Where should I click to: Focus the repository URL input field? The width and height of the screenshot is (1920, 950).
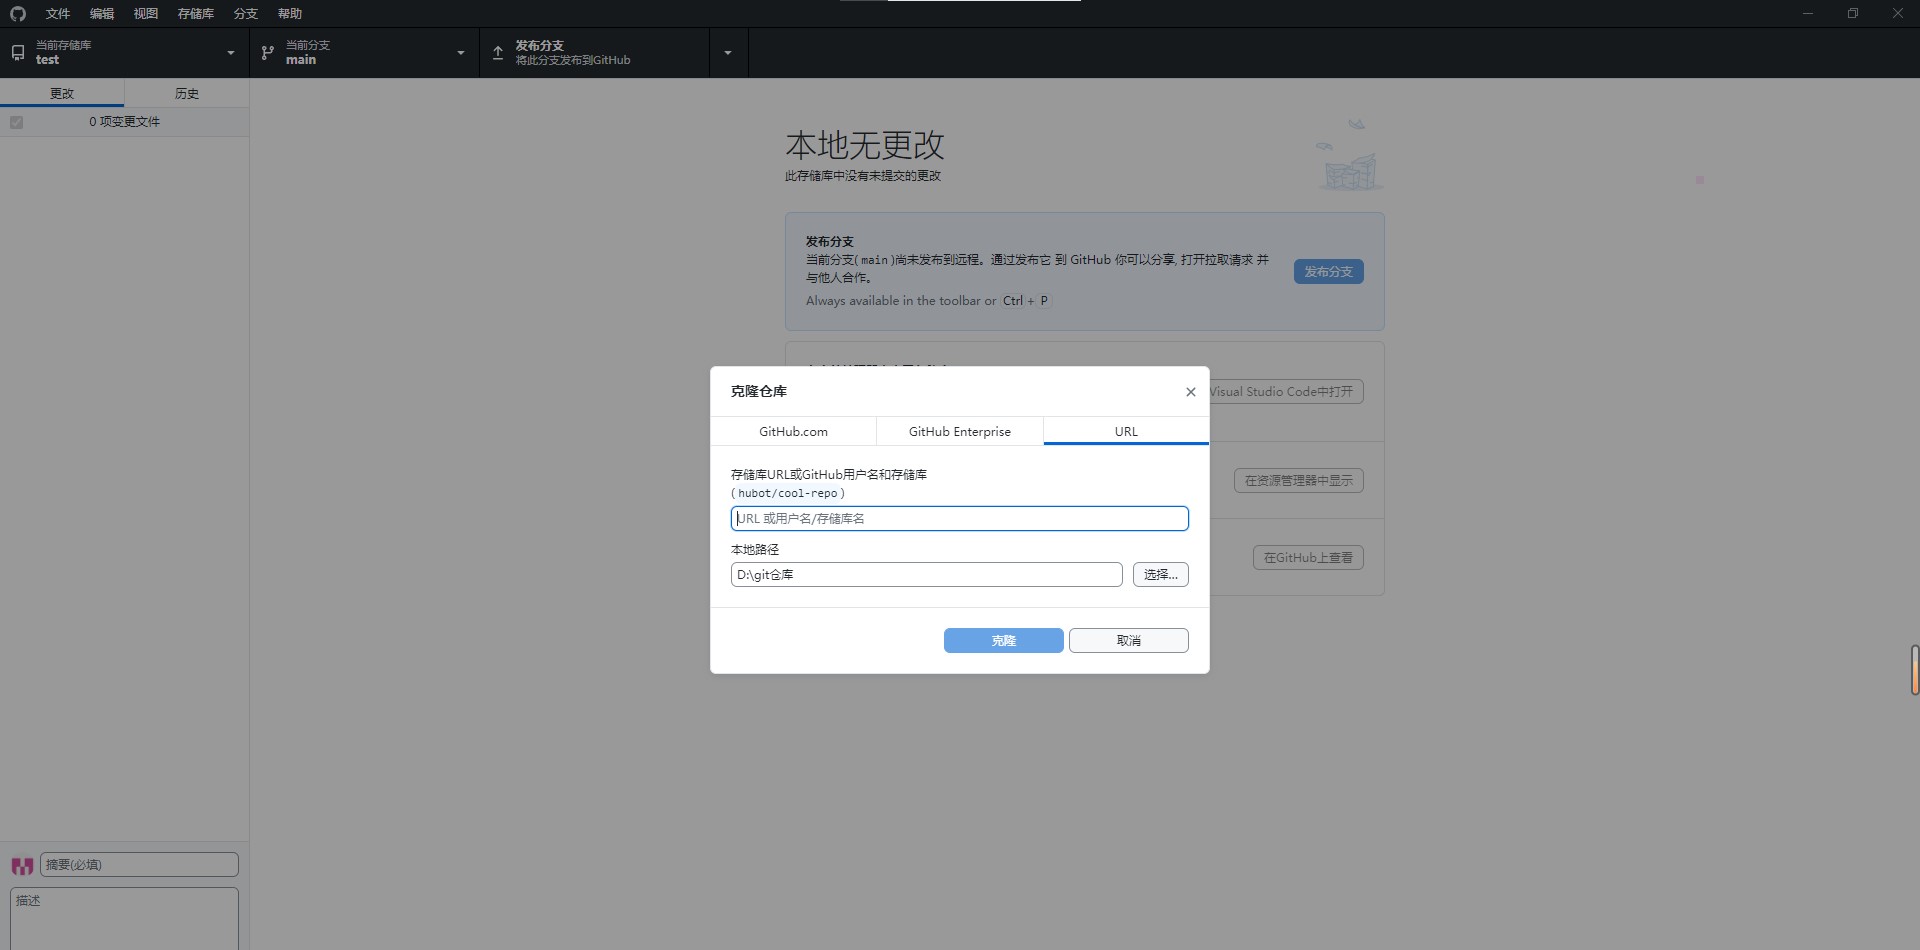[x=959, y=519]
